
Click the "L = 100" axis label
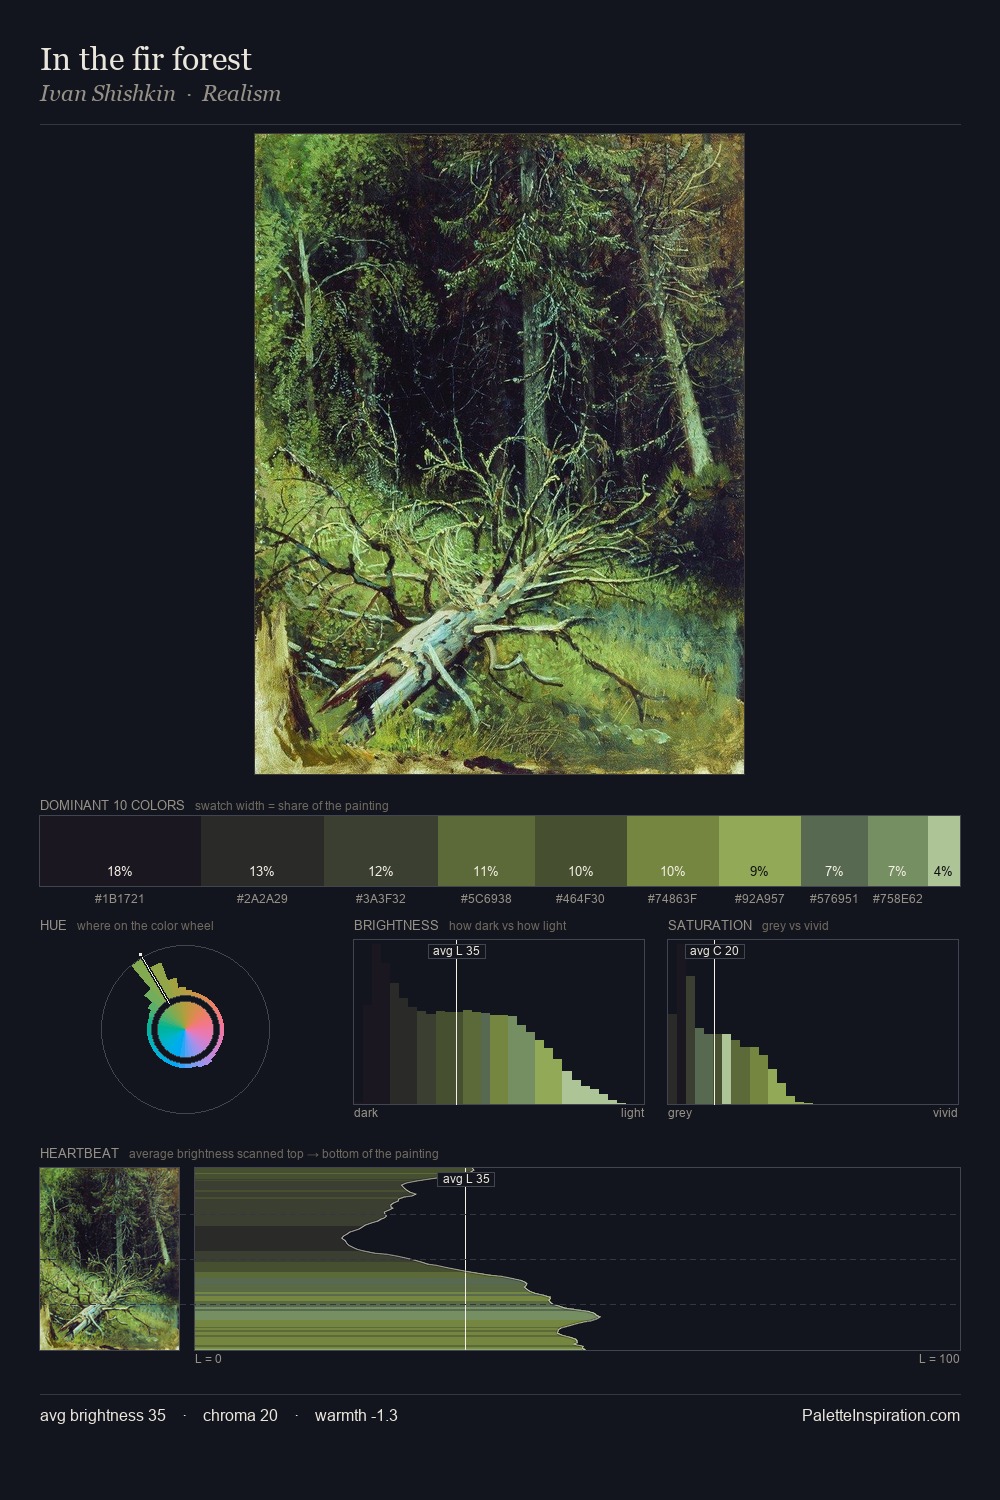click(x=939, y=1359)
